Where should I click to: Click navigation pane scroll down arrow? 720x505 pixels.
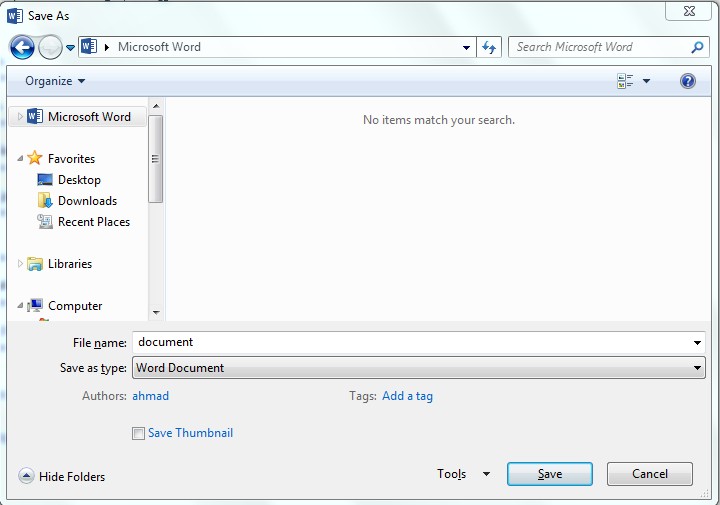156,313
